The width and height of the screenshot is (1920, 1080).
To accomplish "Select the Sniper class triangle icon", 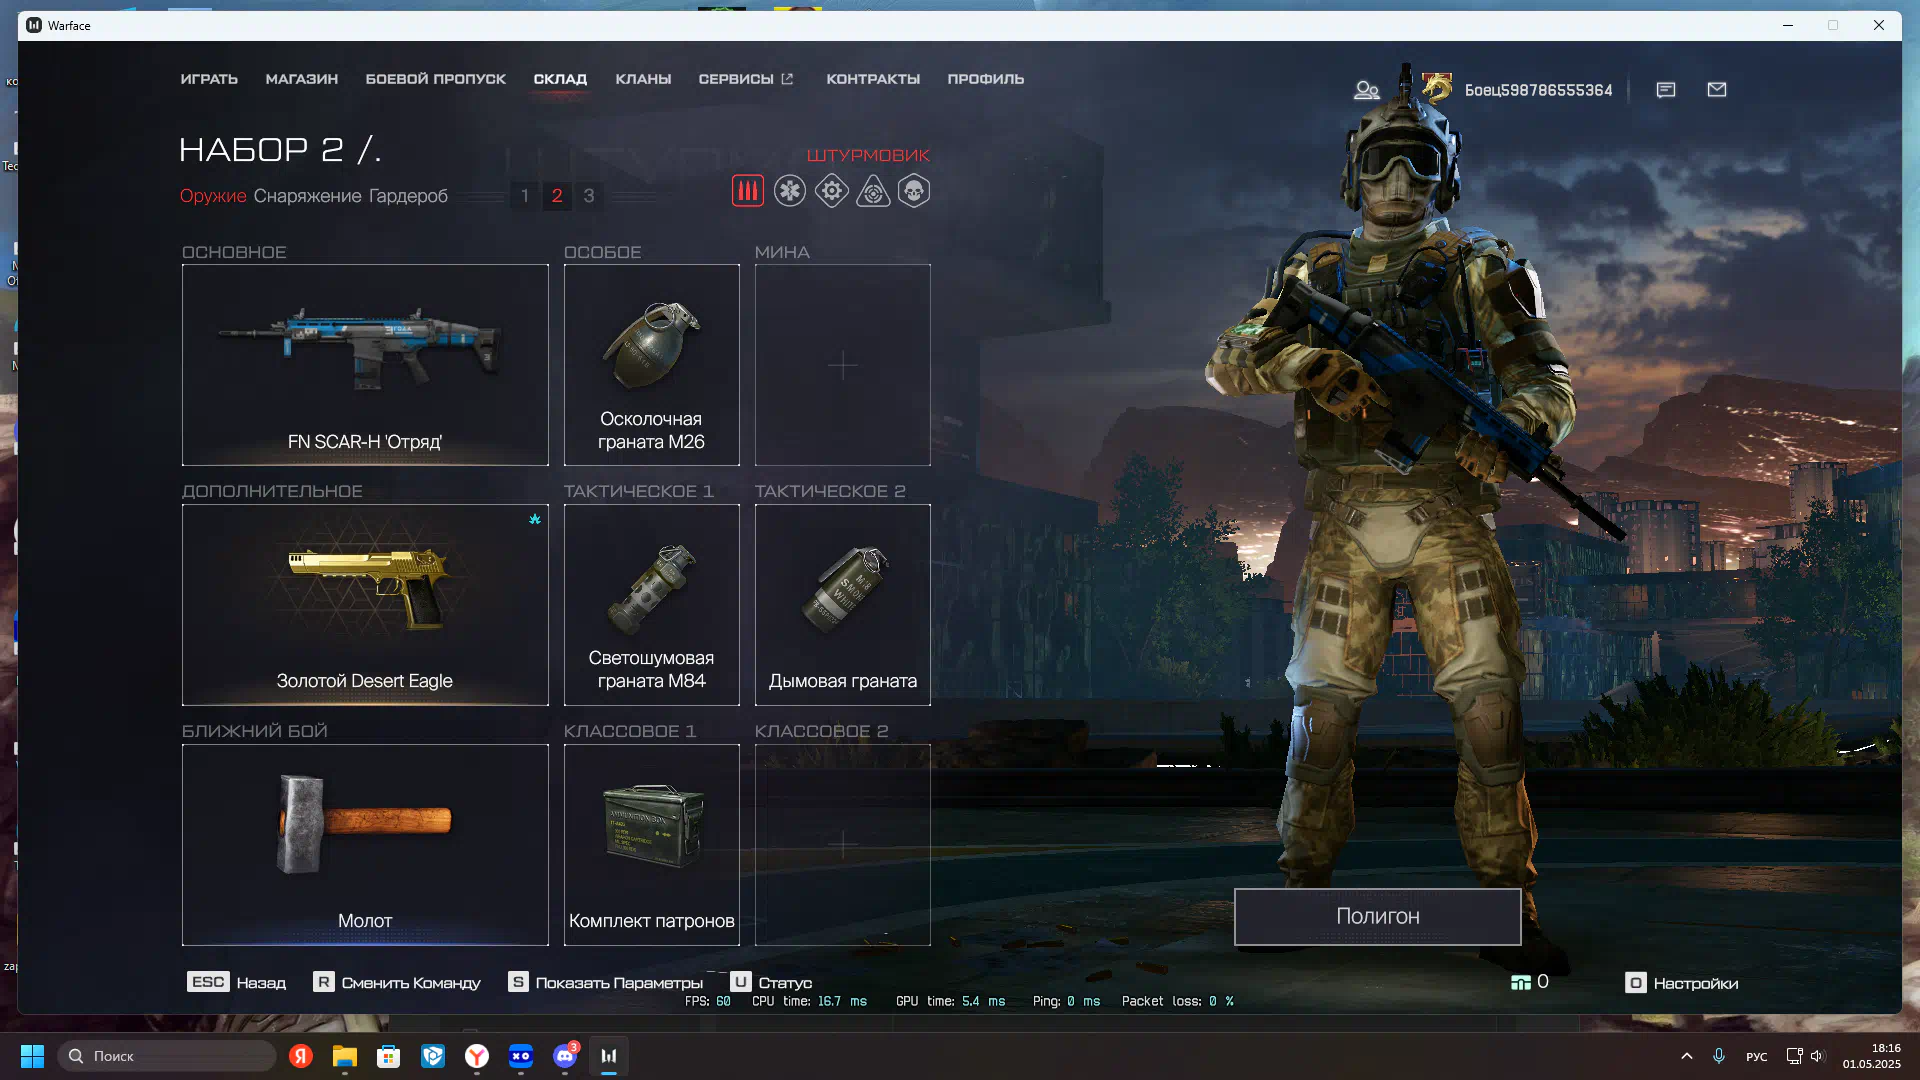I will point(873,191).
